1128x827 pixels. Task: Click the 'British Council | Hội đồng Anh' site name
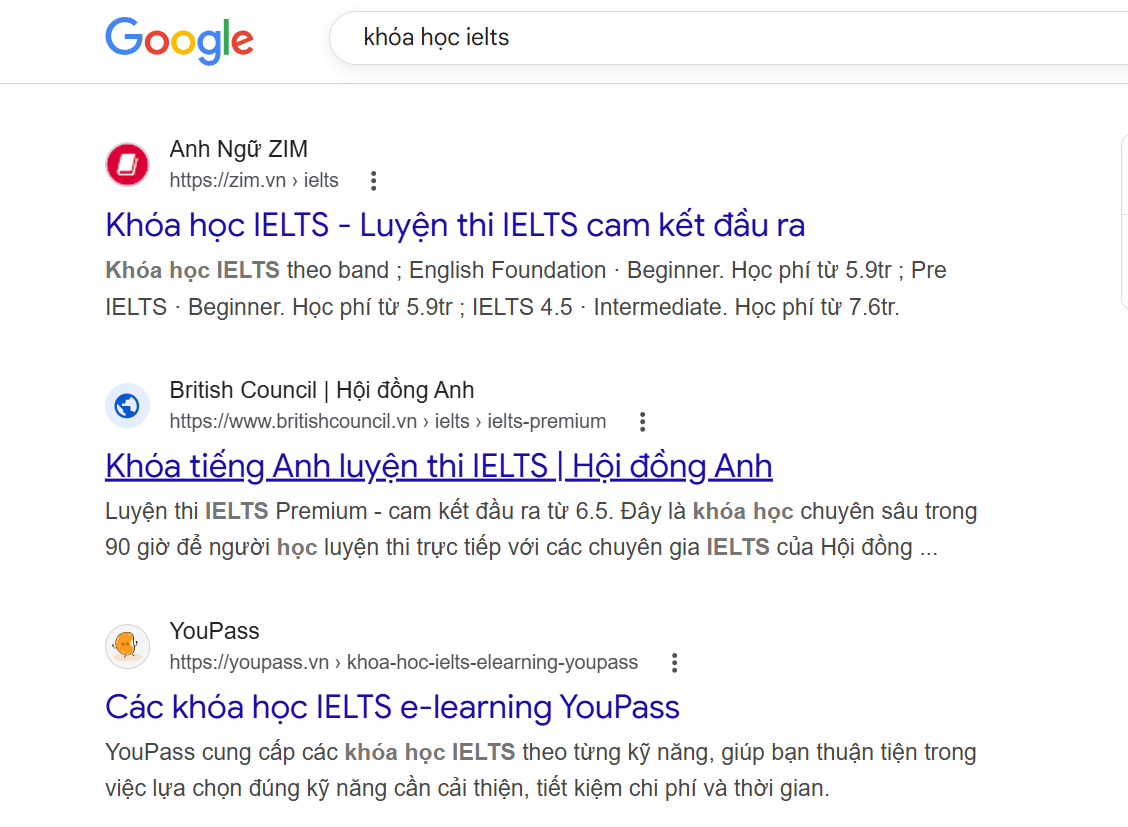point(322,390)
